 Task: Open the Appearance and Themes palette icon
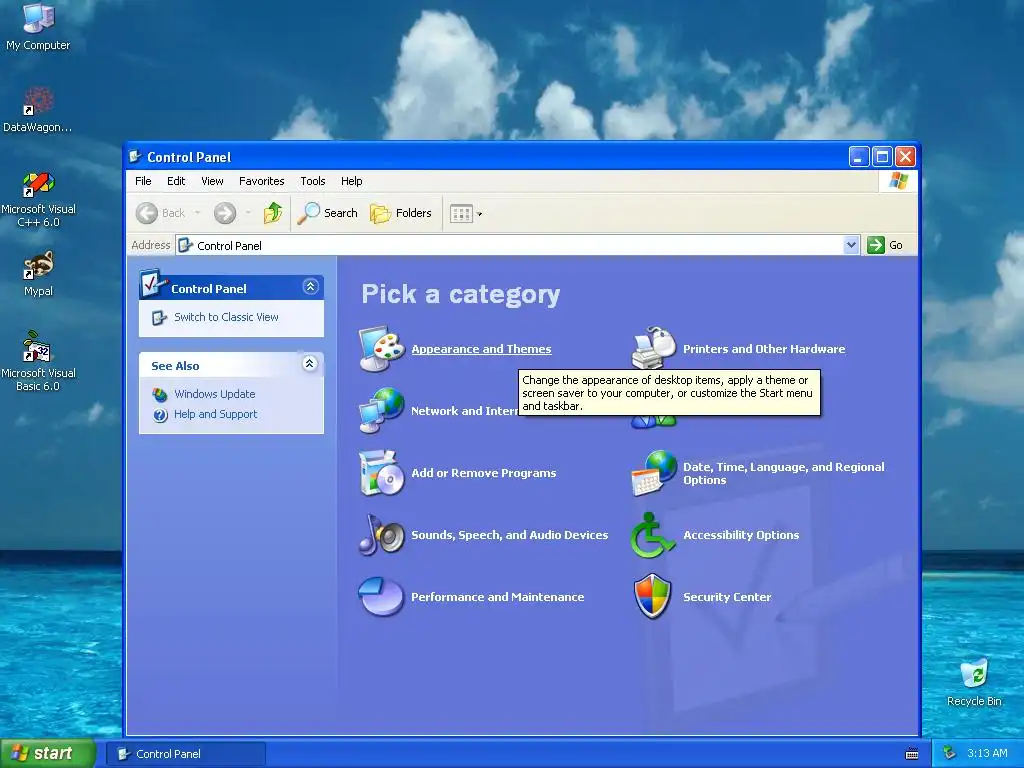tap(381, 349)
